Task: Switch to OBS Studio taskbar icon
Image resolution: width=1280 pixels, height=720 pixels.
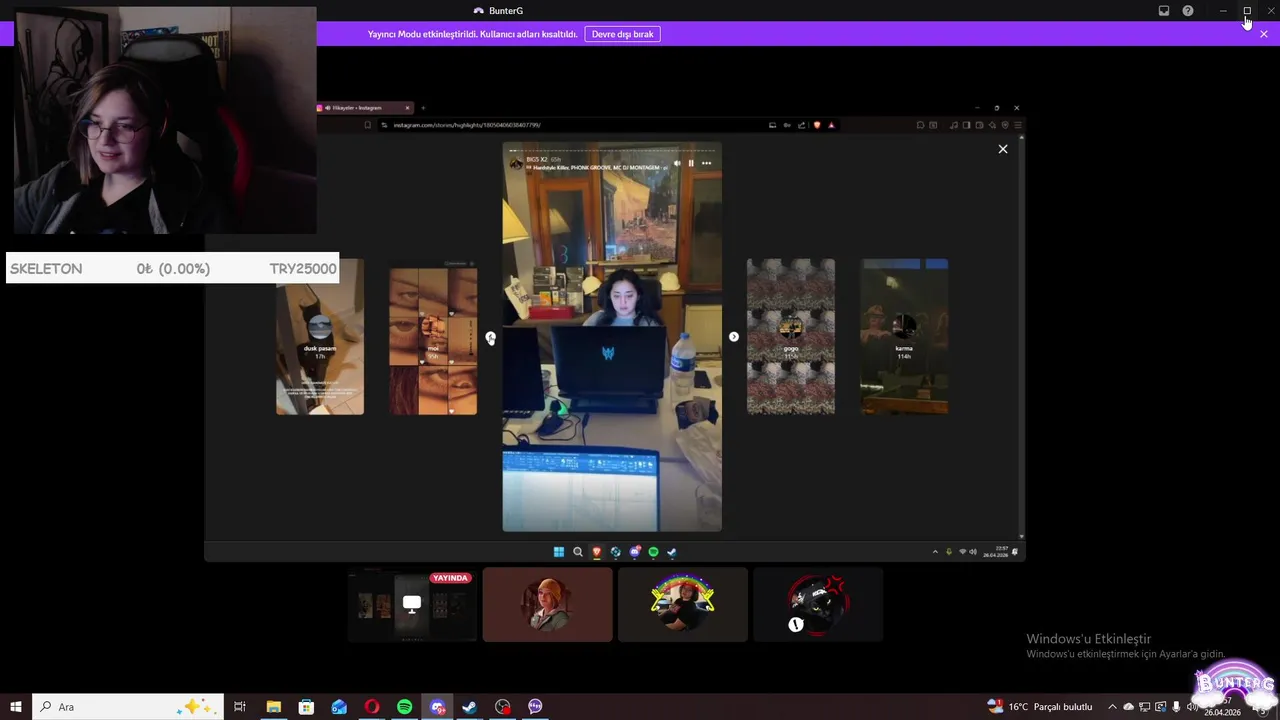Action: 503,707
